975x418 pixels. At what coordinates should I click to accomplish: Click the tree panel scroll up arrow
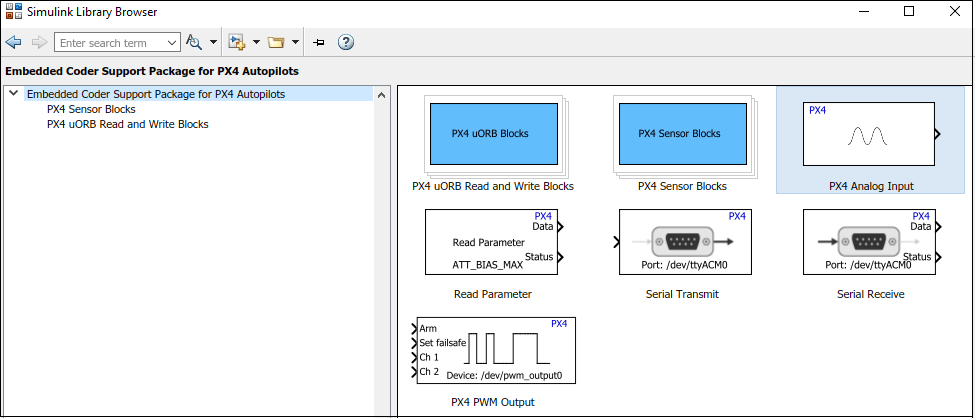pyautogui.click(x=382, y=95)
